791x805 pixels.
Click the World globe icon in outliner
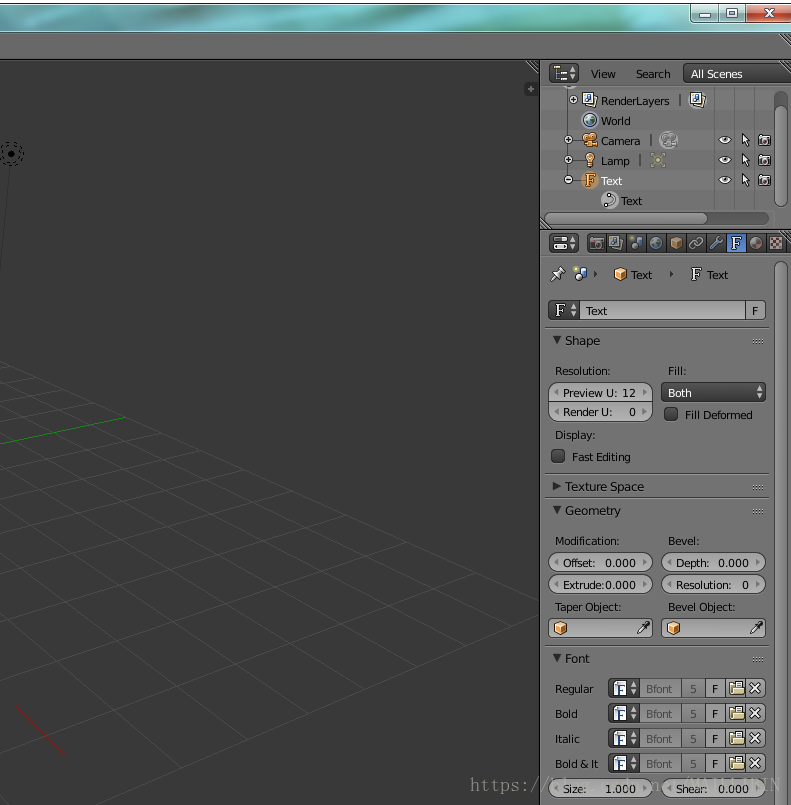[x=590, y=120]
